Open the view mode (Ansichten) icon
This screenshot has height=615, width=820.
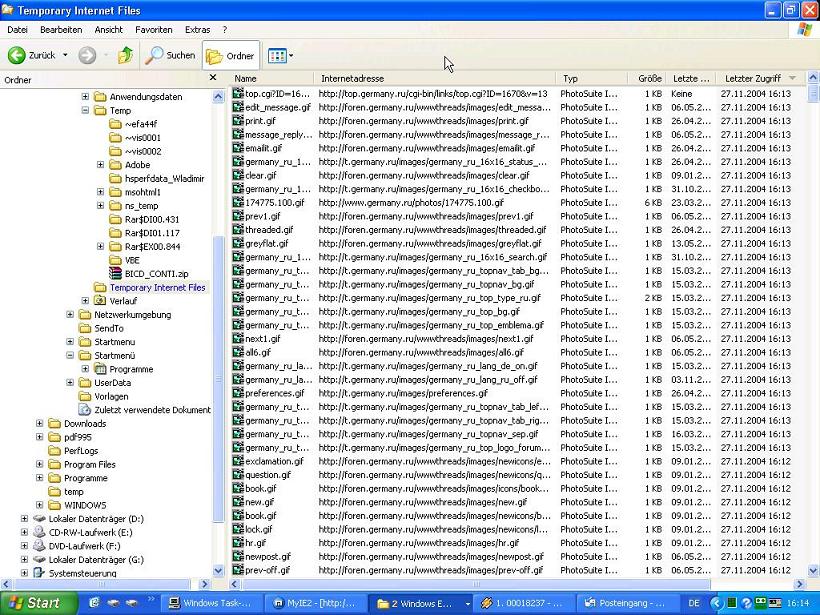pyautogui.click(x=277, y=55)
